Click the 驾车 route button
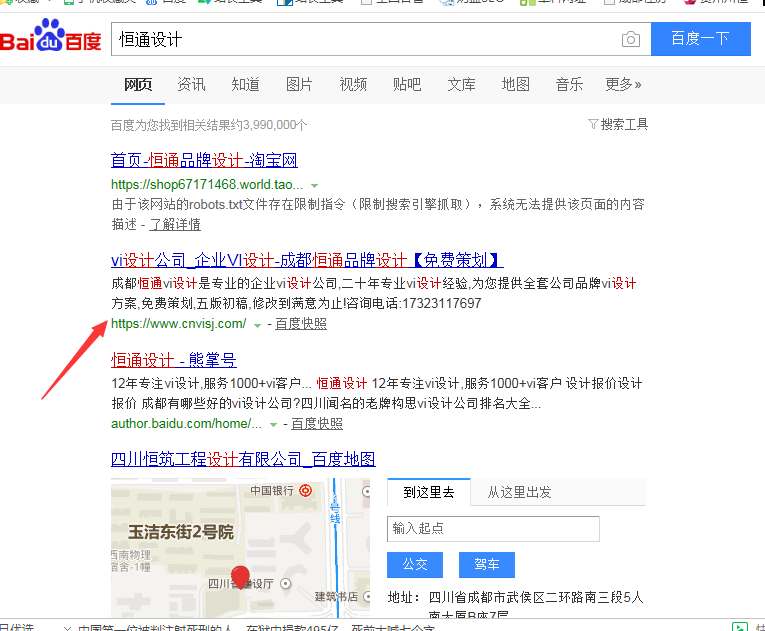 click(x=486, y=564)
